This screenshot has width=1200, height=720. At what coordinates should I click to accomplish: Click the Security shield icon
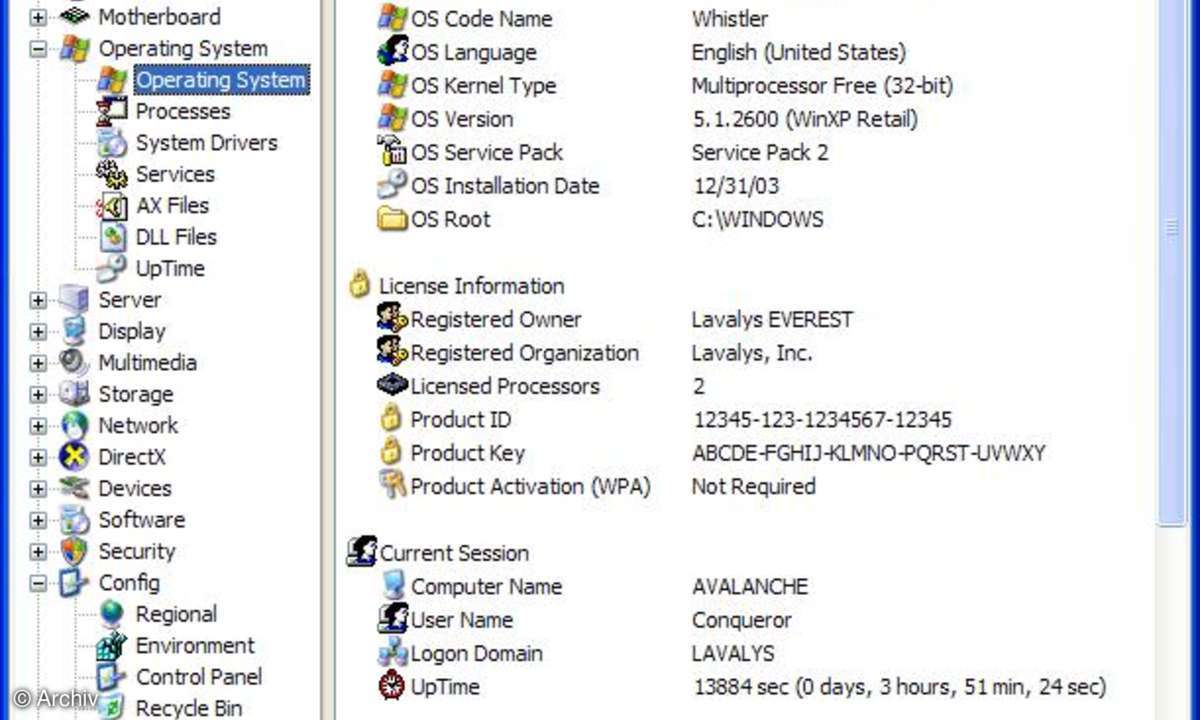click(x=74, y=551)
